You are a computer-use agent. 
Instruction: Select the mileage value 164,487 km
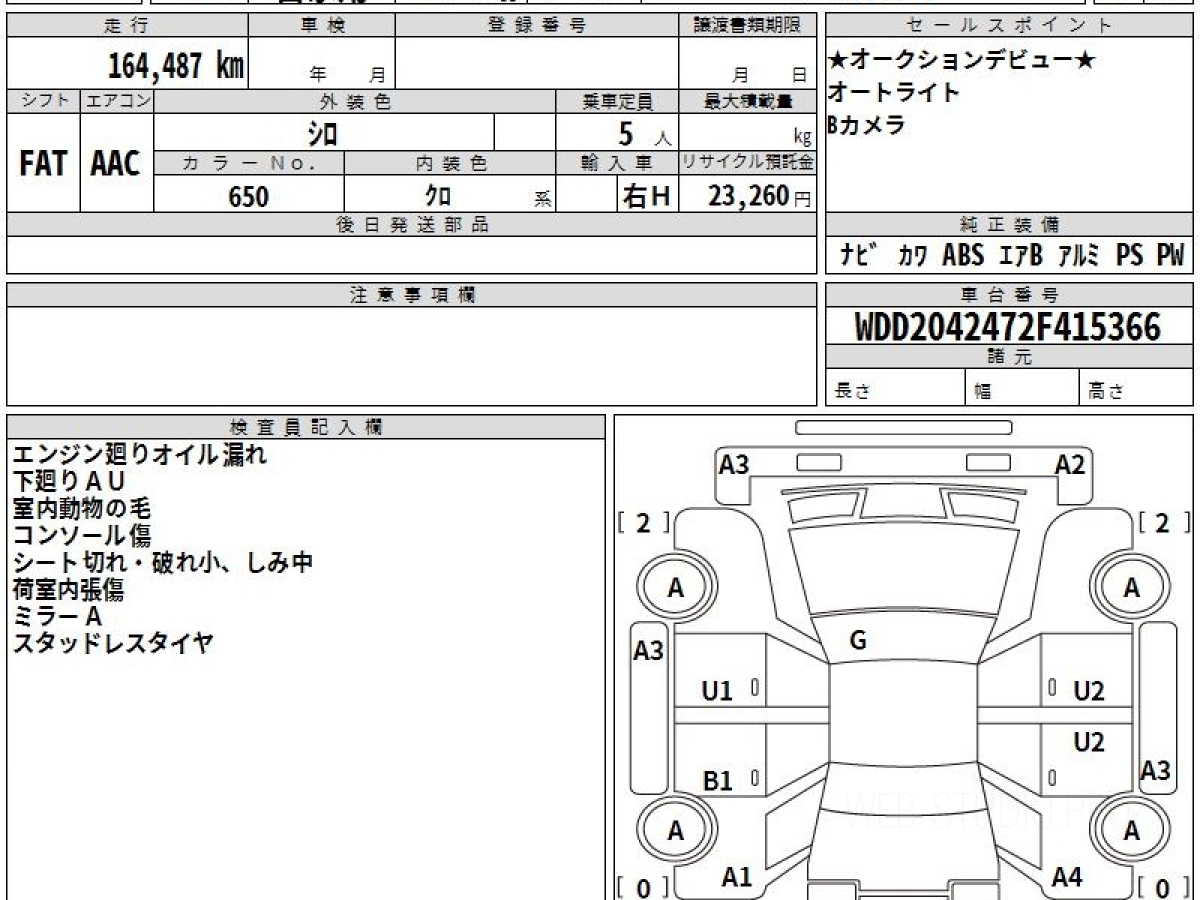176,66
